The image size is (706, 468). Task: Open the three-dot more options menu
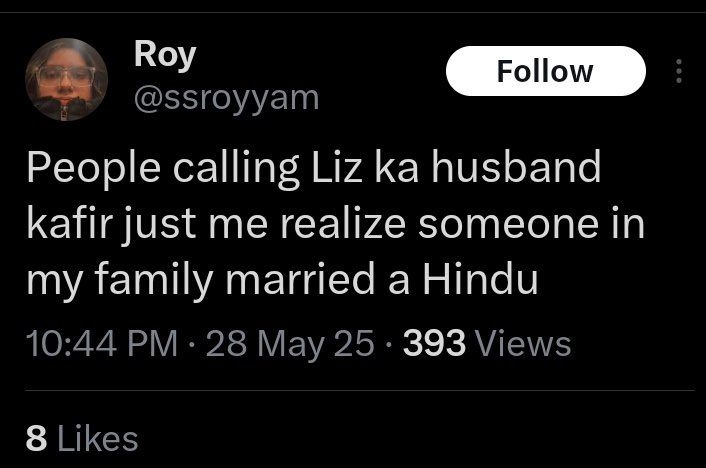tap(679, 72)
